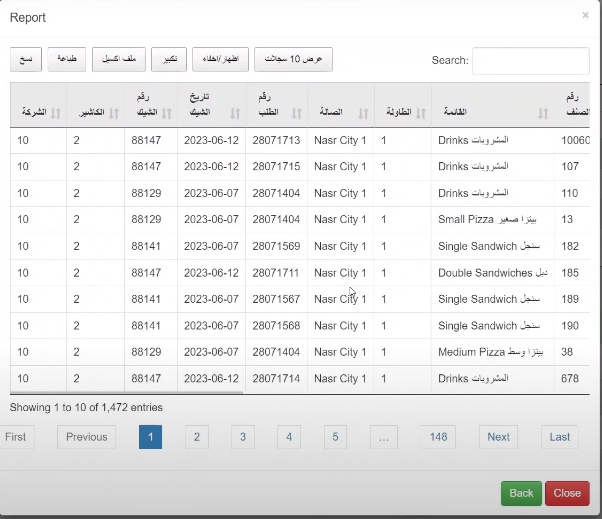The height and width of the screenshot is (519, 602).
Task: Sort table by الكاشير column
Action: point(111,113)
